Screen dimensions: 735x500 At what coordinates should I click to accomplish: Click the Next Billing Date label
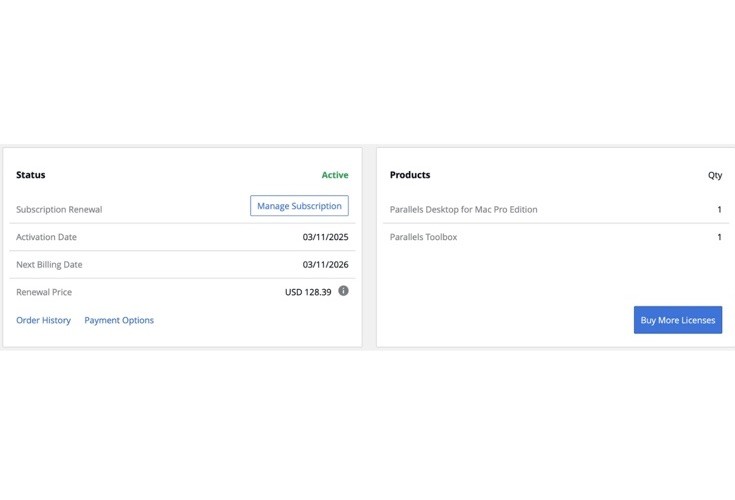coord(49,265)
